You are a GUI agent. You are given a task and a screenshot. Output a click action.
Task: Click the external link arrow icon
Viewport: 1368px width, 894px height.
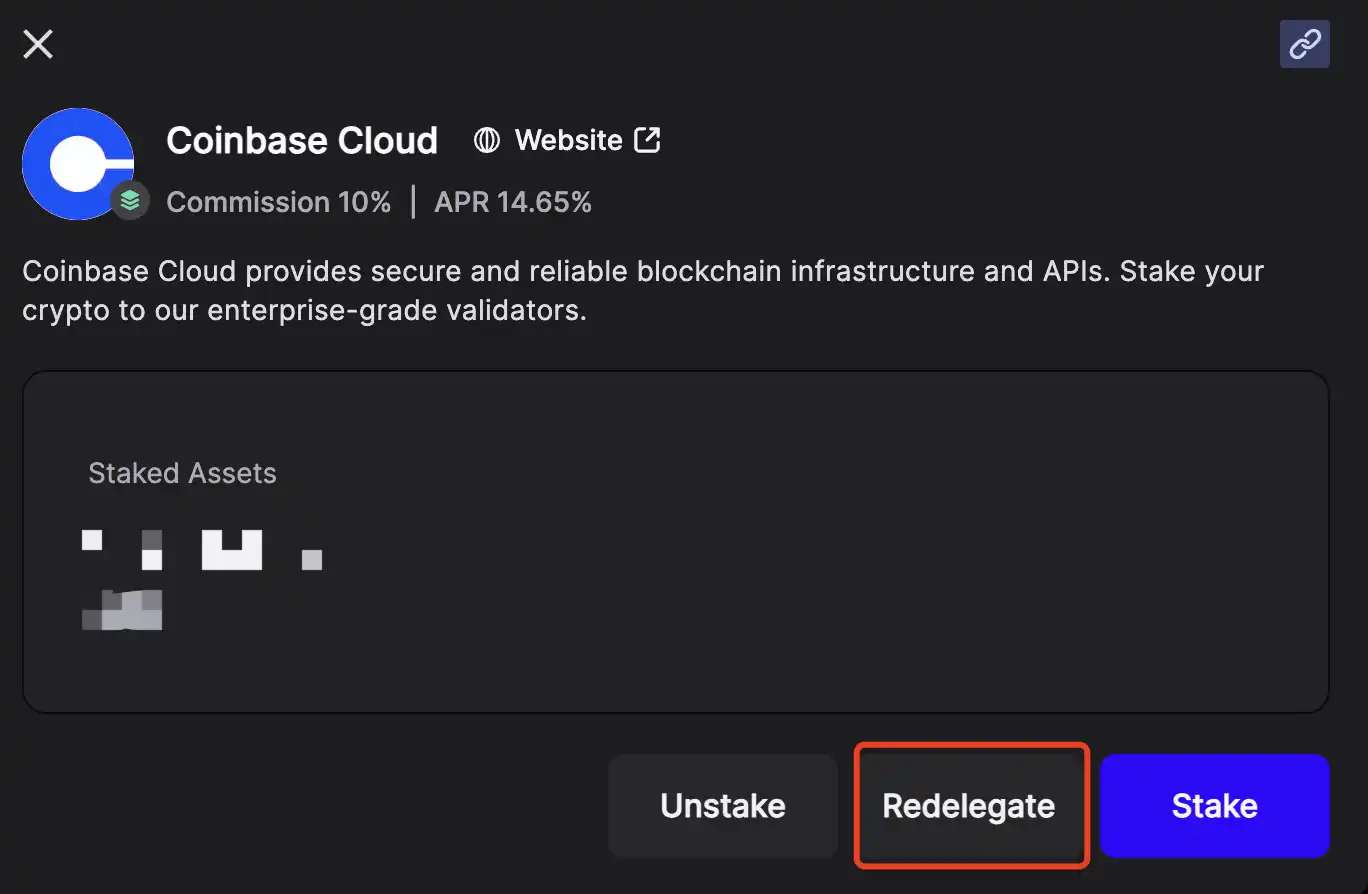[x=648, y=140]
